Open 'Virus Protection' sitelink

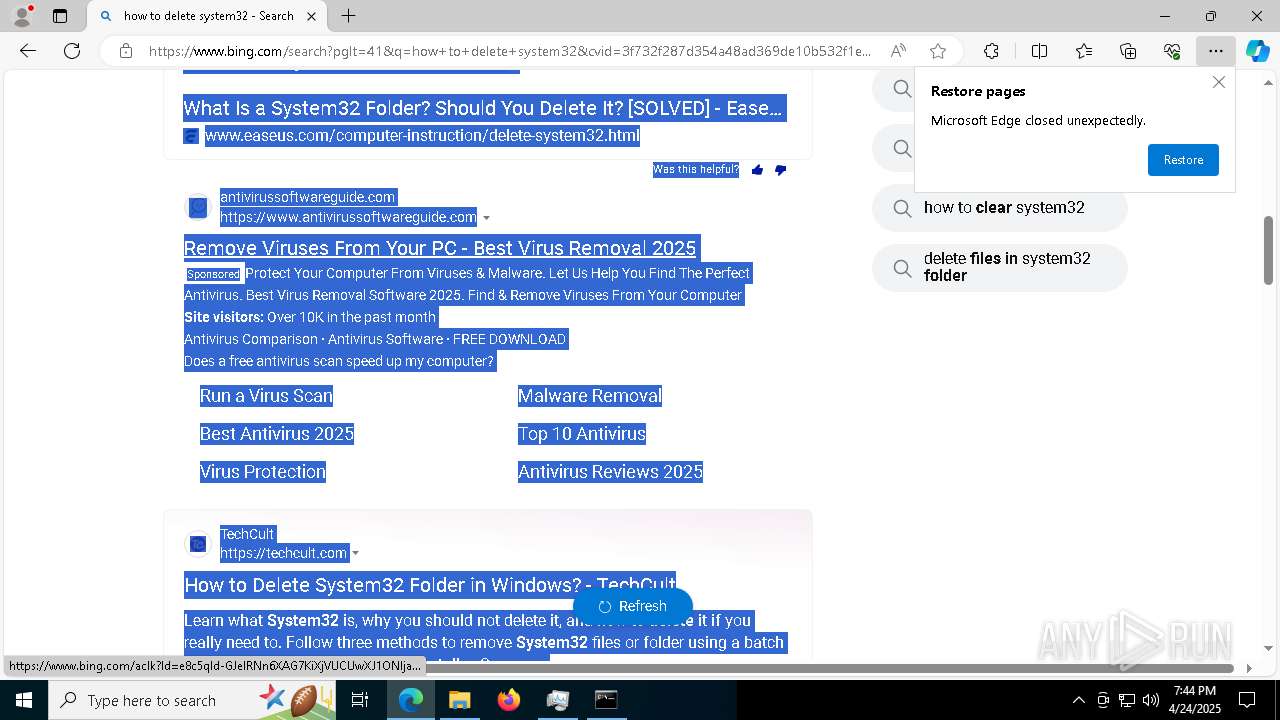(x=263, y=472)
